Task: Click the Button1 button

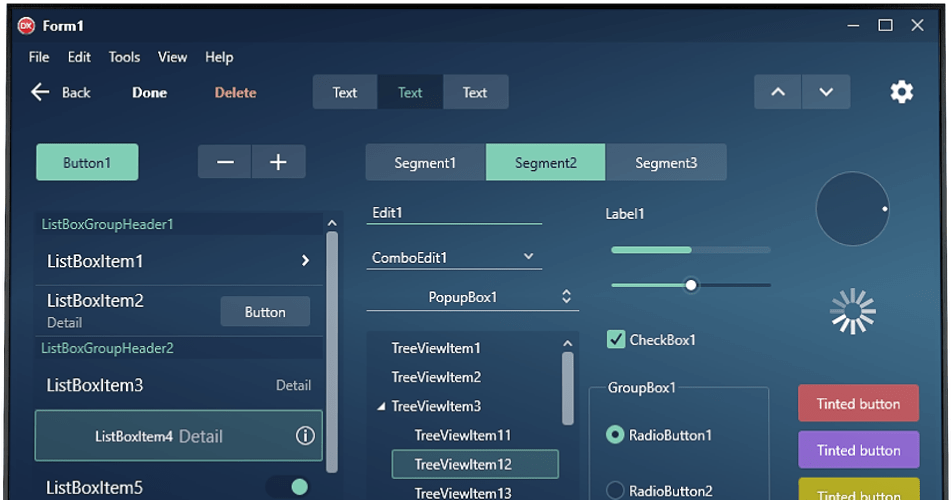Action: [x=87, y=163]
